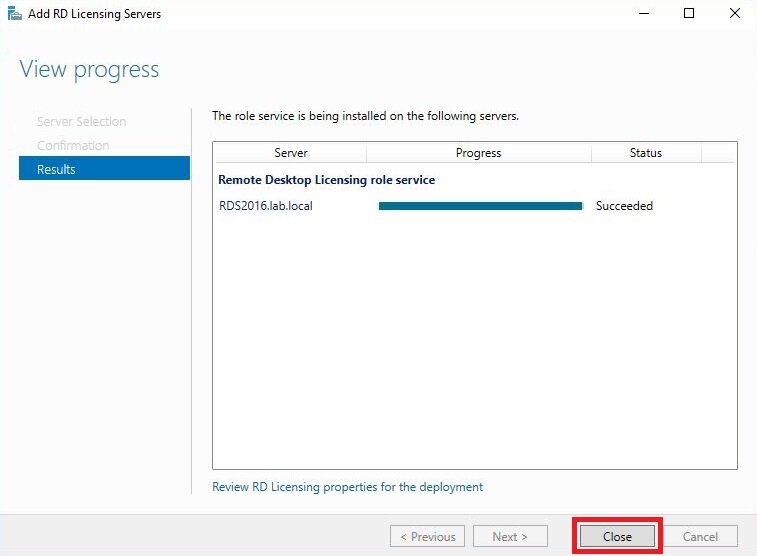This screenshot has height=556, width=757.
Task: Open Review RD Licensing properties link
Action: pyautogui.click(x=347, y=486)
